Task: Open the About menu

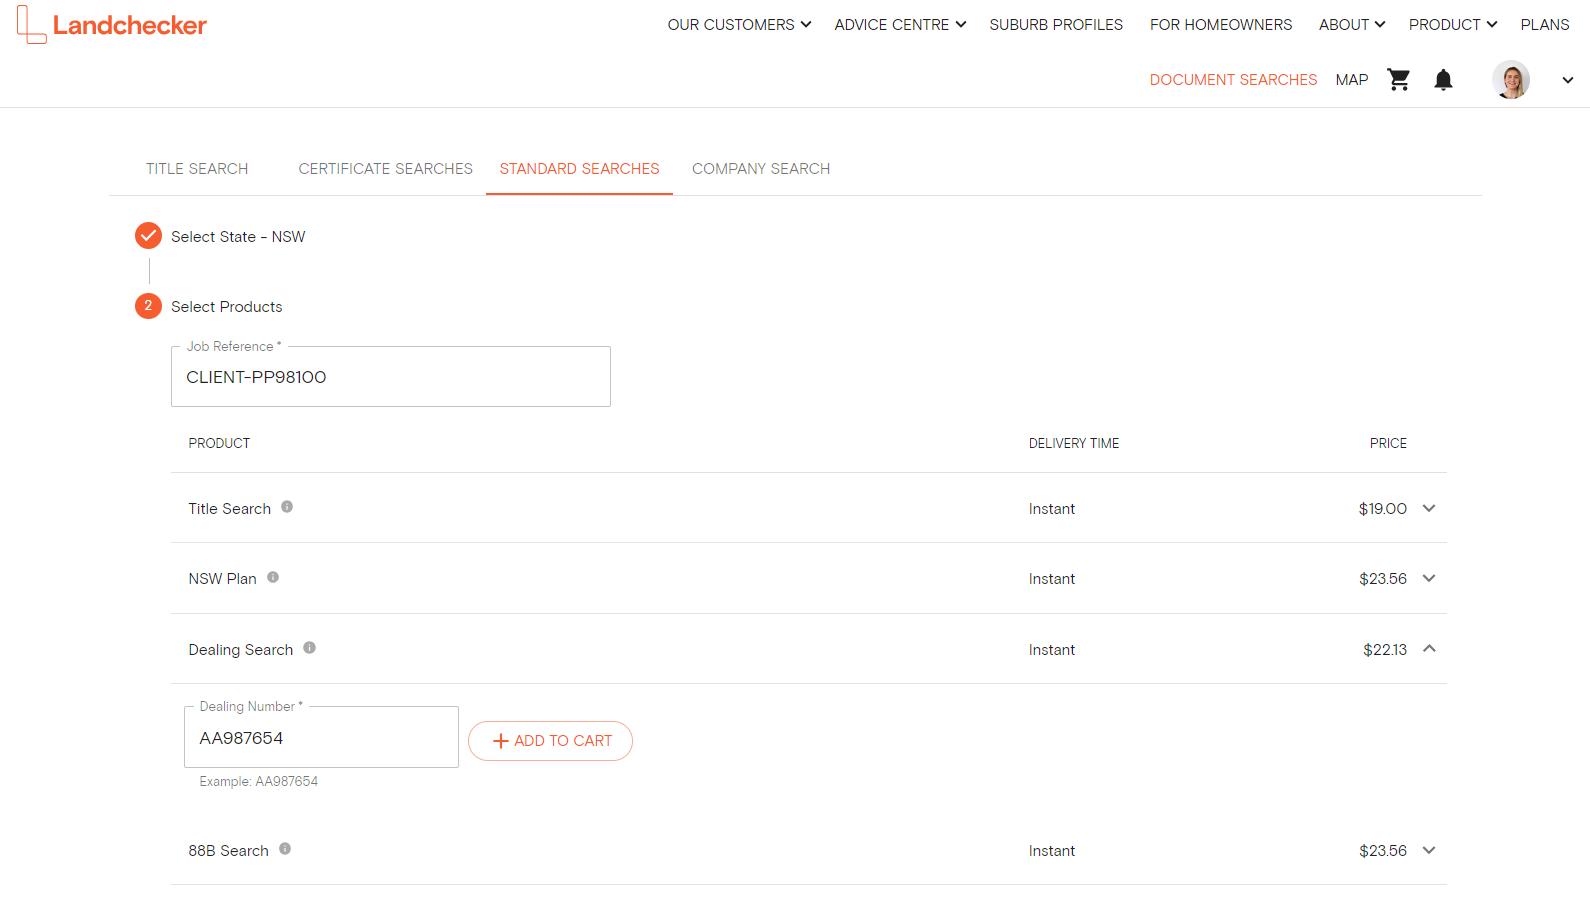Action: (1351, 24)
